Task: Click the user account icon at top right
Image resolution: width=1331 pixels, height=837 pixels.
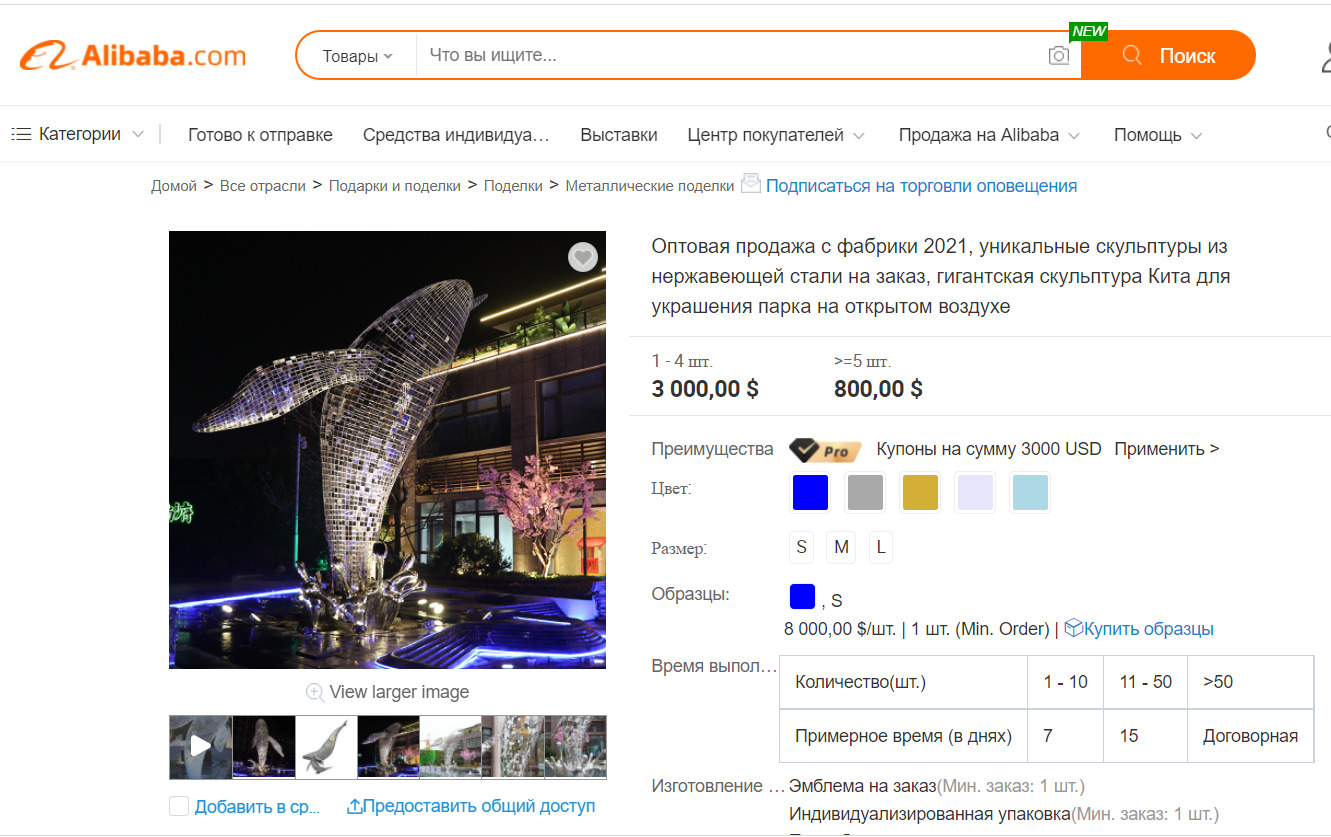Action: (1325, 56)
